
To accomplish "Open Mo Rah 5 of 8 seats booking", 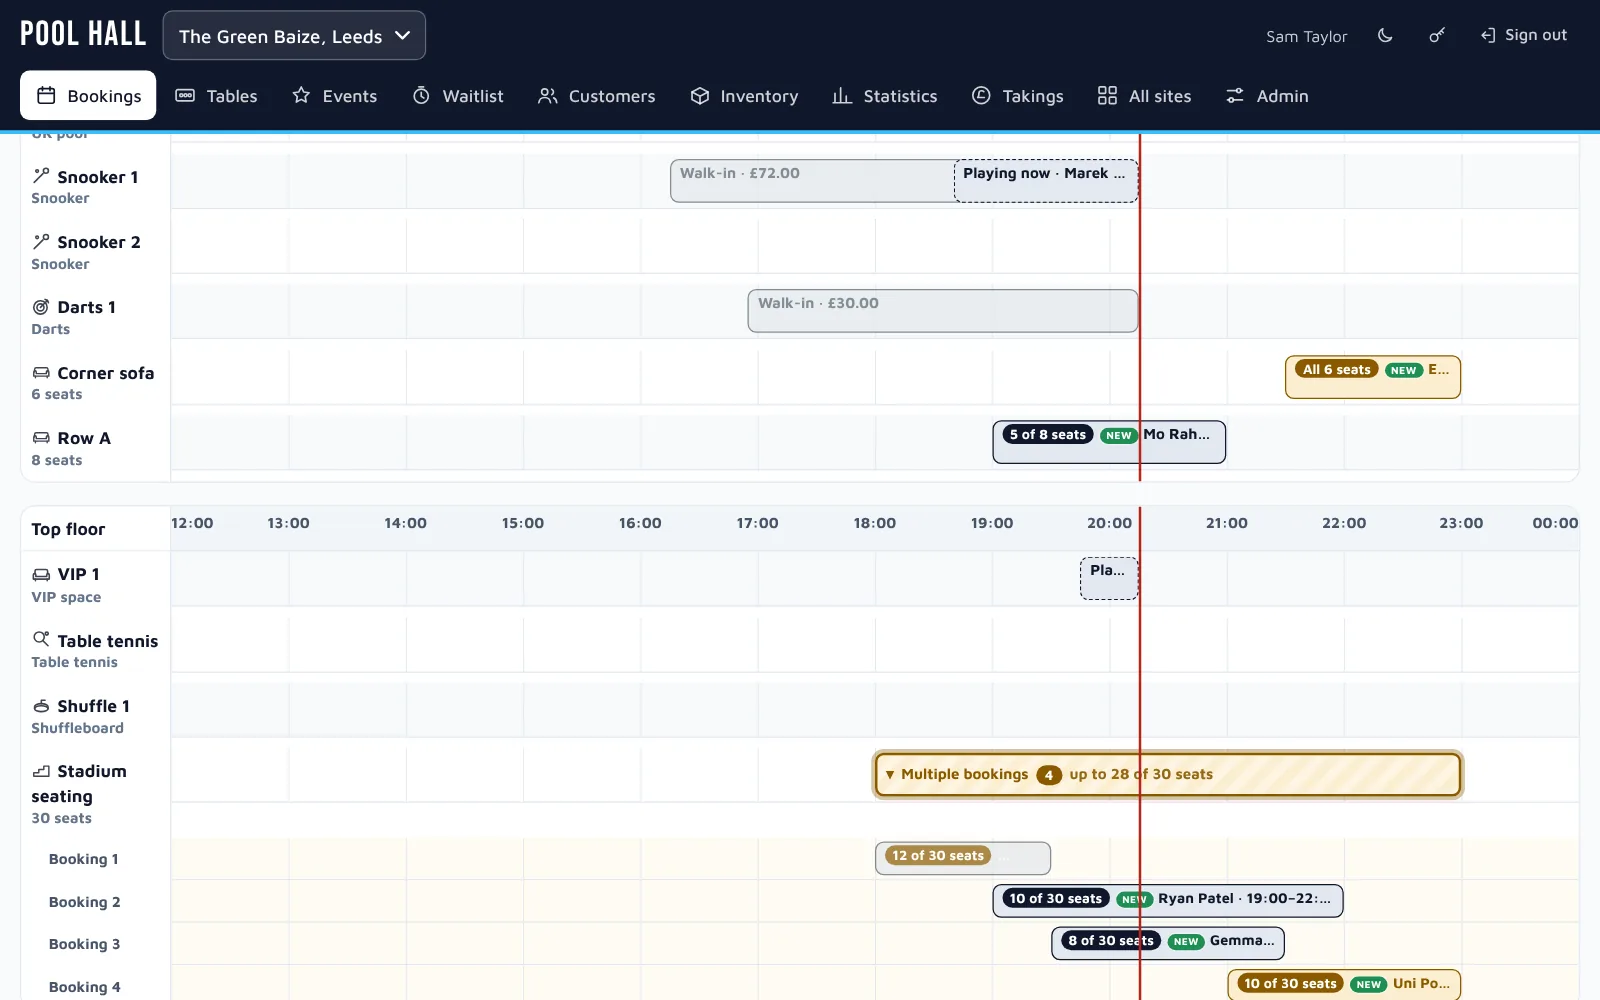I will (x=1109, y=442).
